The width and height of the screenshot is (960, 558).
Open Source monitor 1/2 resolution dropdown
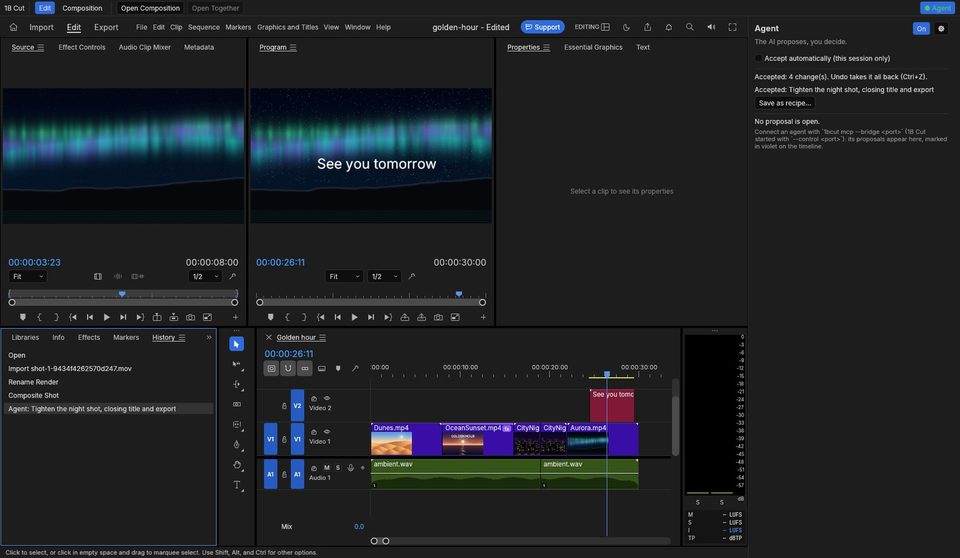point(205,276)
